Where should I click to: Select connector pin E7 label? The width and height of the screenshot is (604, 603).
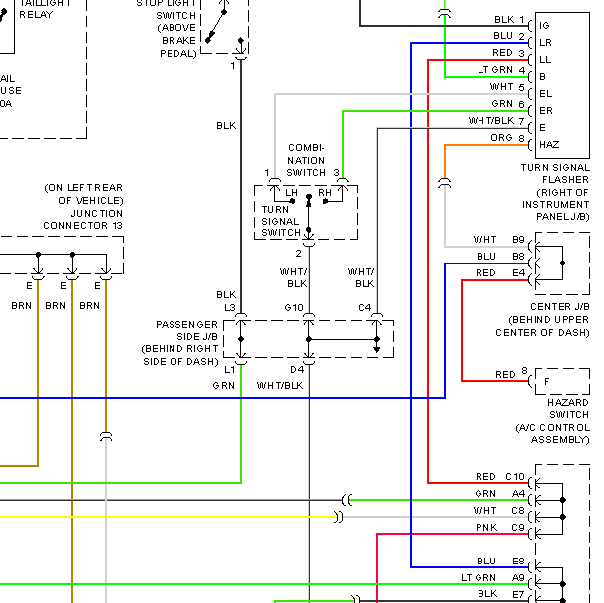(518, 595)
